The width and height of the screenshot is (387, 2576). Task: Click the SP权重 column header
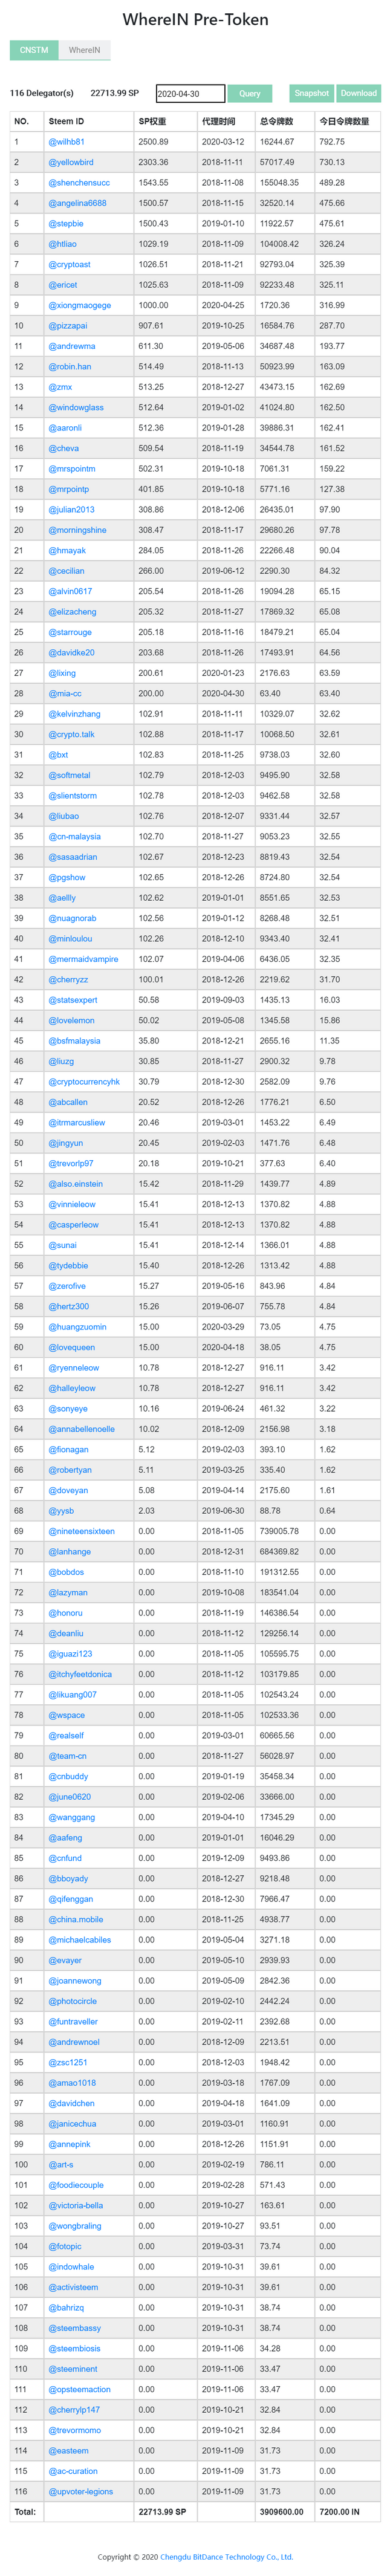(x=152, y=121)
